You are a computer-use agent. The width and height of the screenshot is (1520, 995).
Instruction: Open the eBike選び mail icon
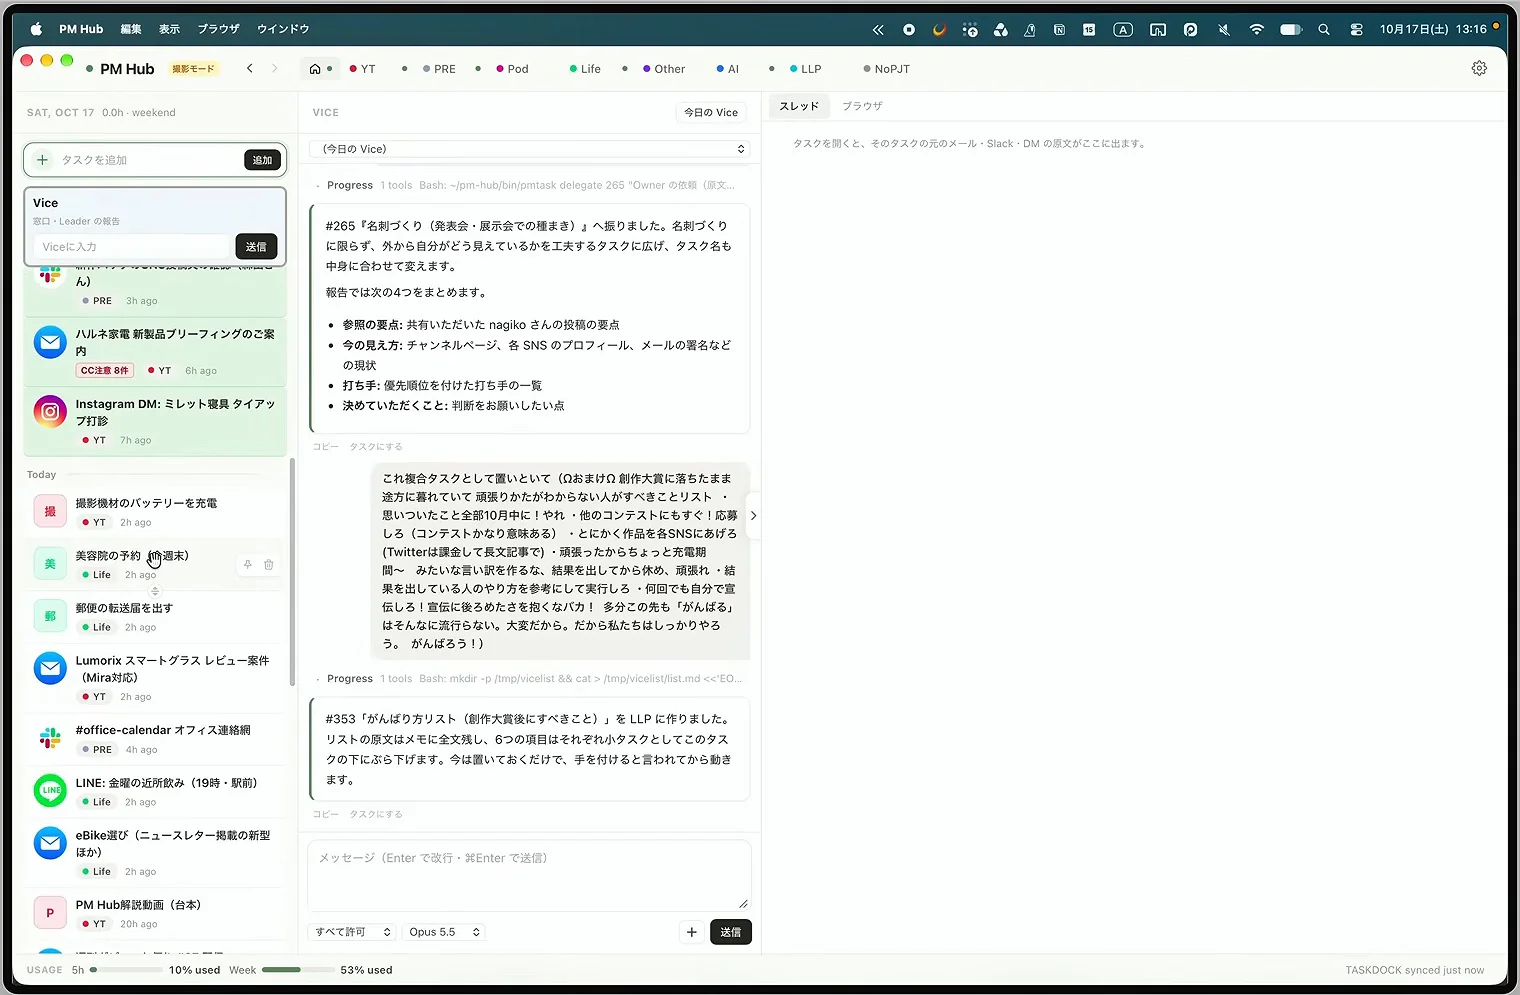point(50,843)
